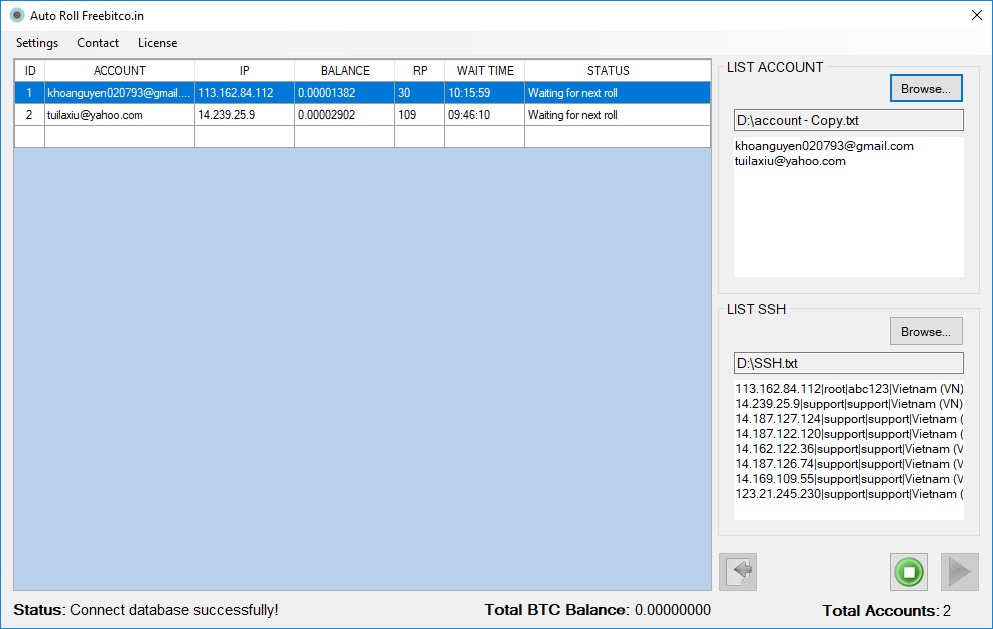Open the License menu
The height and width of the screenshot is (629, 993).
[x=158, y=42]
